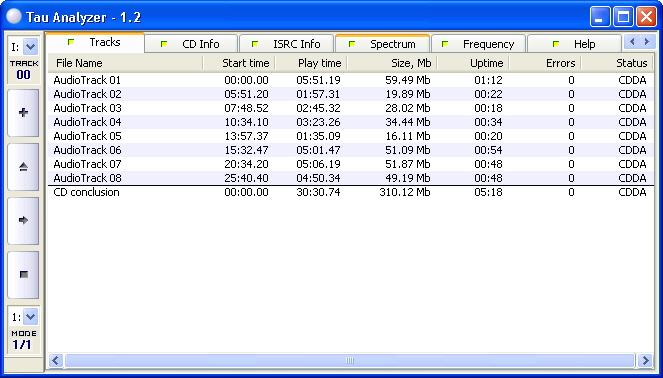The image size is (663, 378).
Task: Click total size 310.12 Mb cell
Action: click(405, 192)
